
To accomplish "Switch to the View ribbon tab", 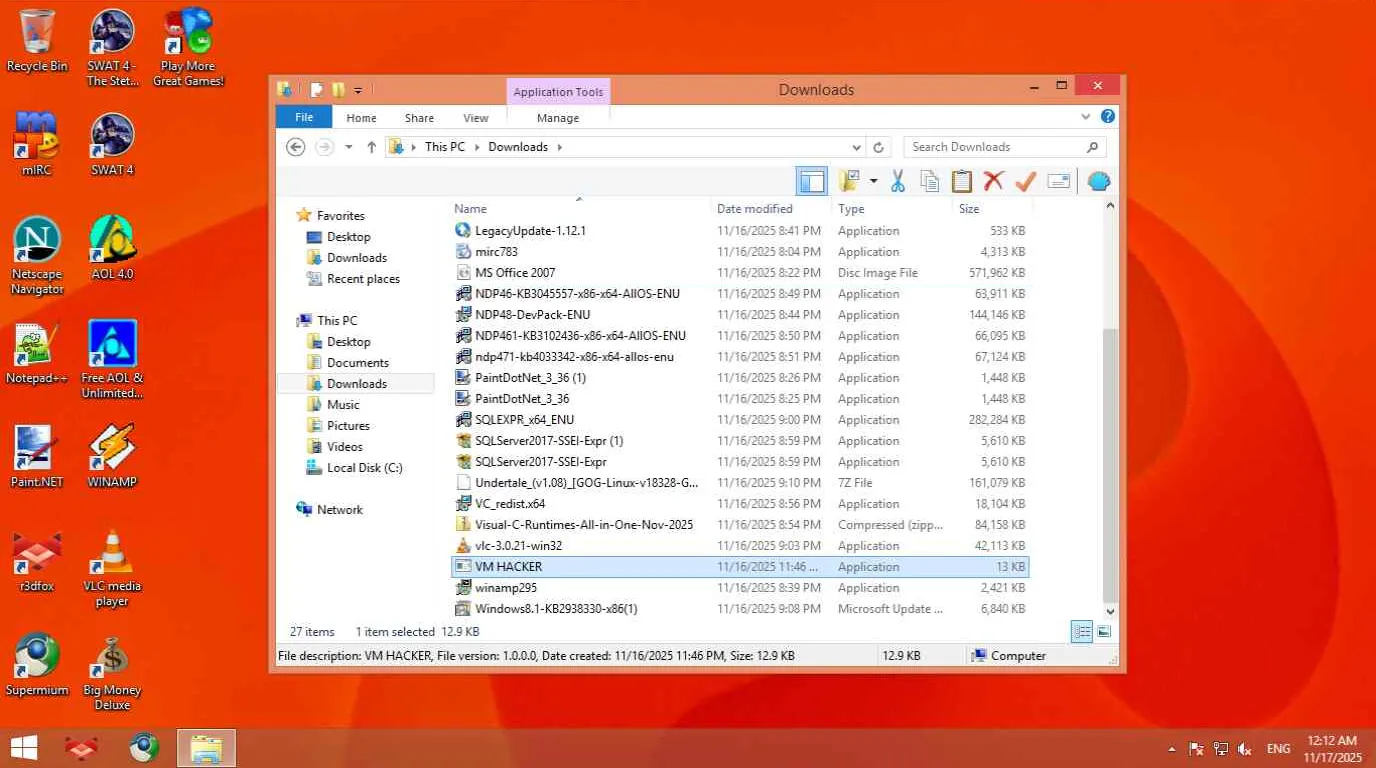I will tap(476, 118).
